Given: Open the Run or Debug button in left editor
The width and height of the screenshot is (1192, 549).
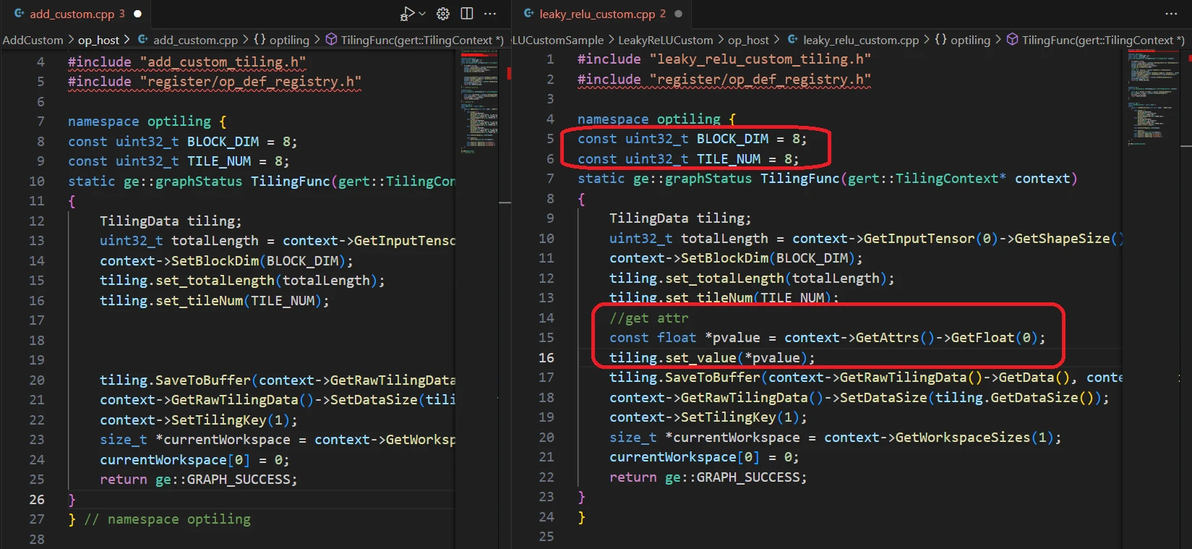Looking at the screenshot, I should [407, 14].
